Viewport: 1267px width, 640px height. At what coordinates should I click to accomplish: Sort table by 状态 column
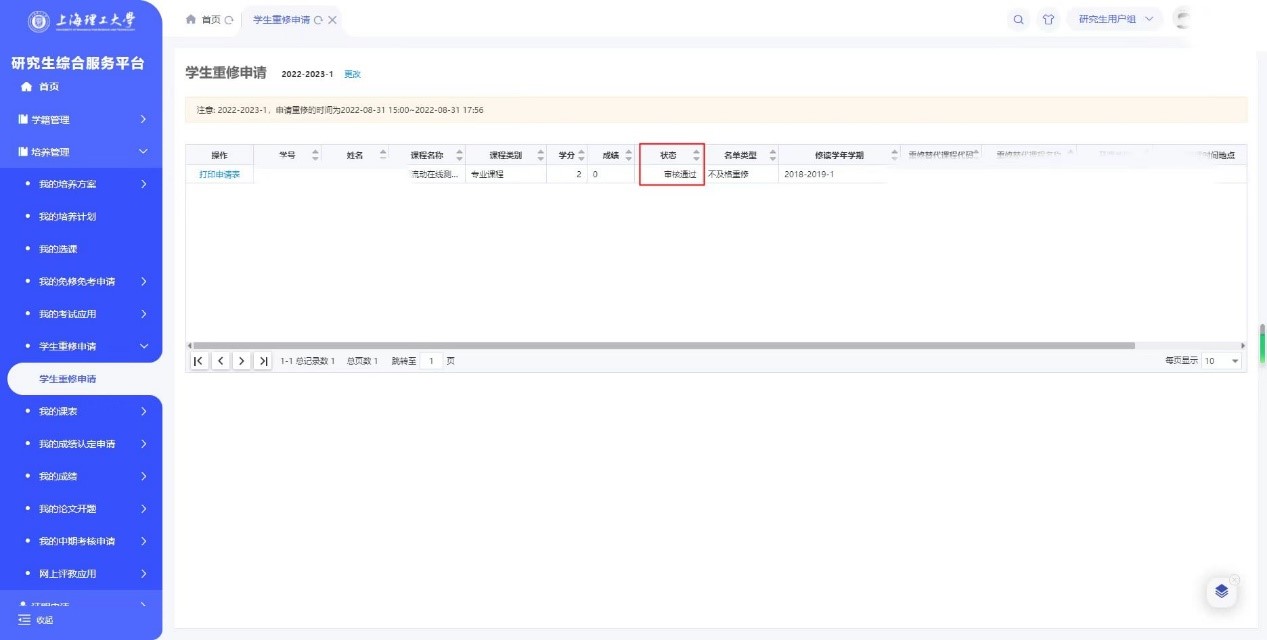[696, 155]
